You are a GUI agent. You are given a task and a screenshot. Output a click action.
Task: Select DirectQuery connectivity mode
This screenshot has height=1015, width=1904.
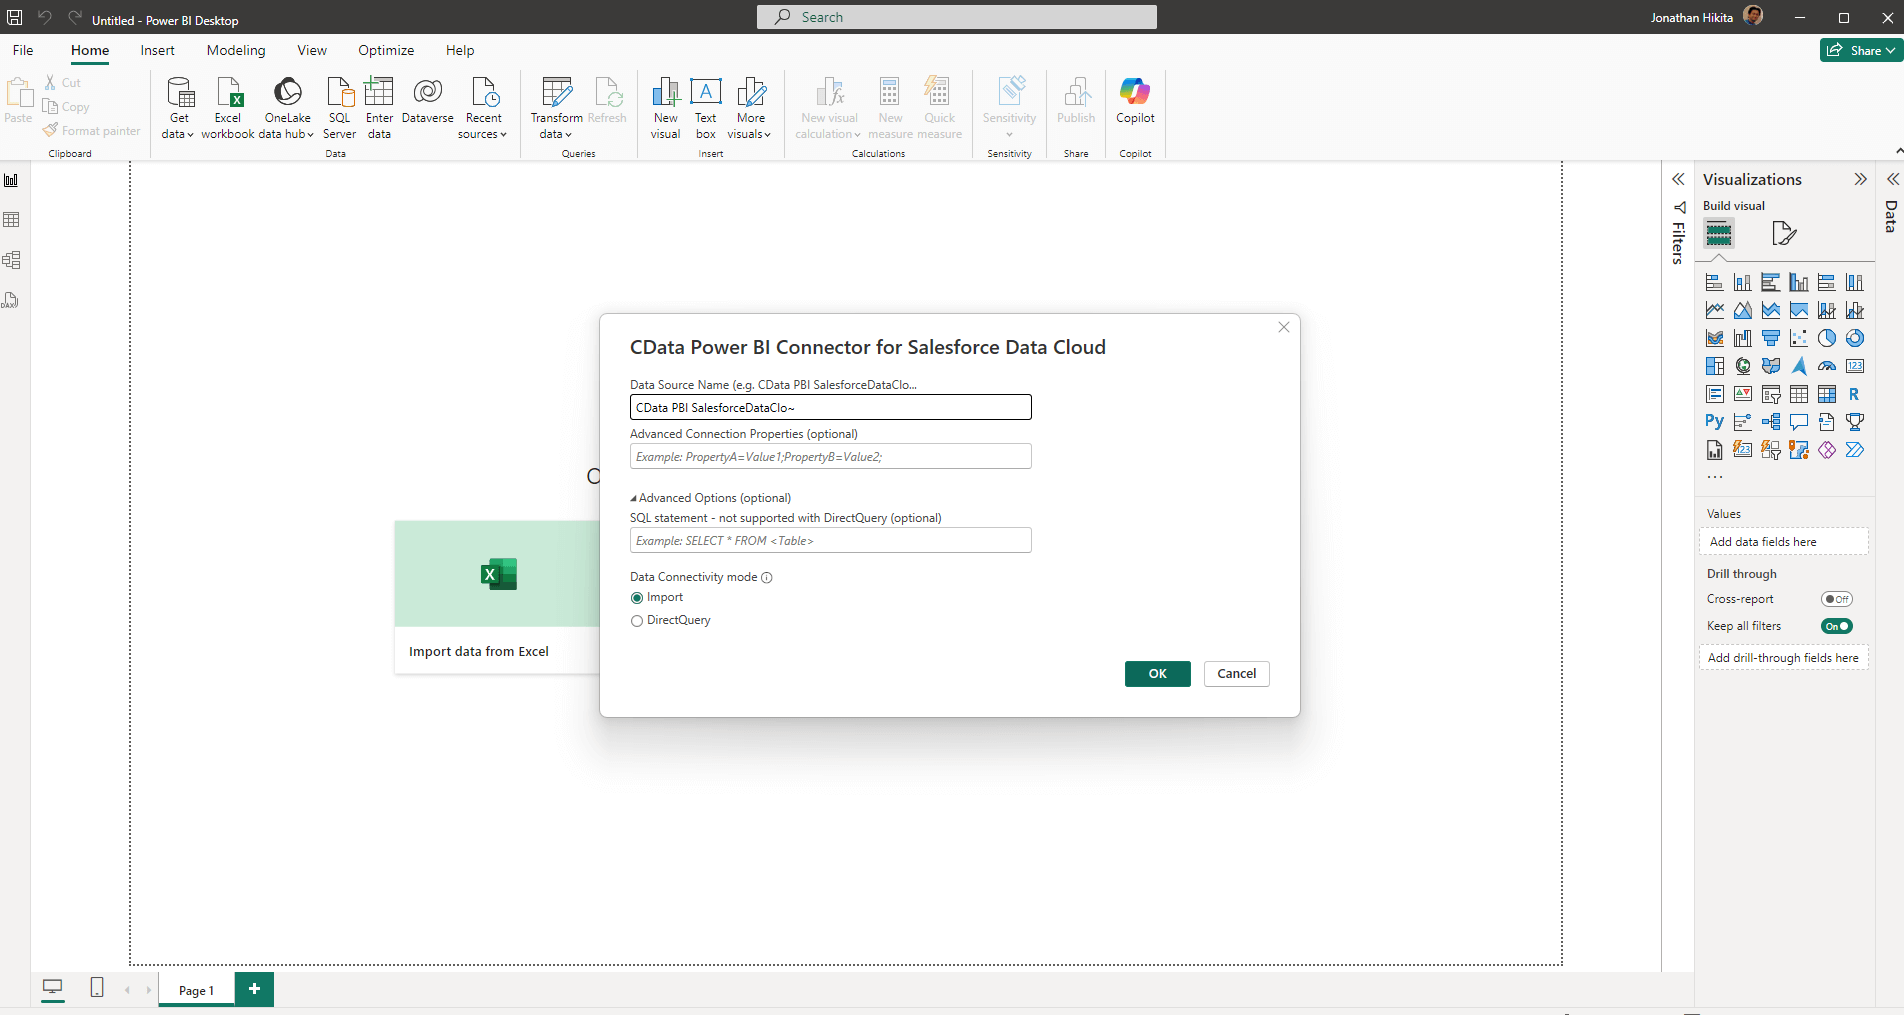pyautogui.click(x=637, y=621)
